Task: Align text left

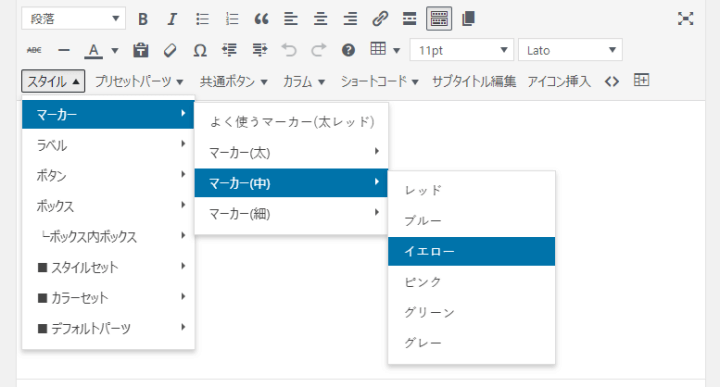Action: 291,19
